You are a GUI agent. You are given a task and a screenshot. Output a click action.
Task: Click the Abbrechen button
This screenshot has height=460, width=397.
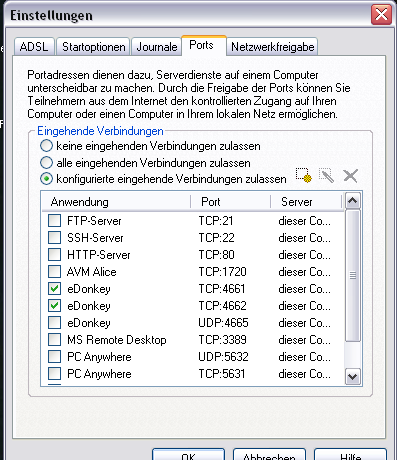[269, 455]
